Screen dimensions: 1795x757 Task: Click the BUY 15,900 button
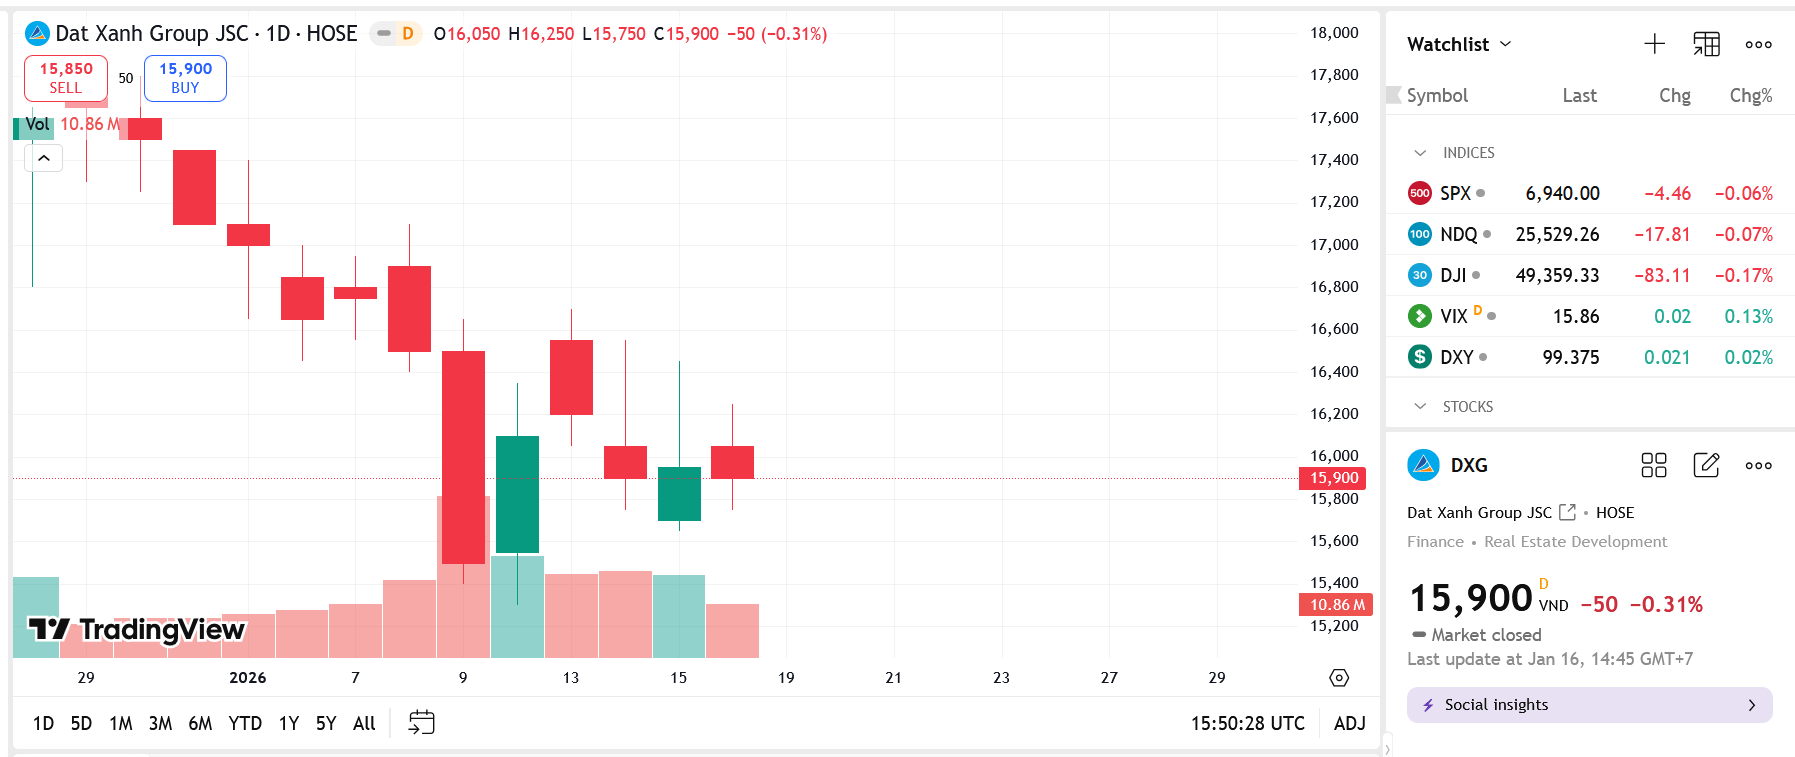pyautogui.click(x=185, y=78)
